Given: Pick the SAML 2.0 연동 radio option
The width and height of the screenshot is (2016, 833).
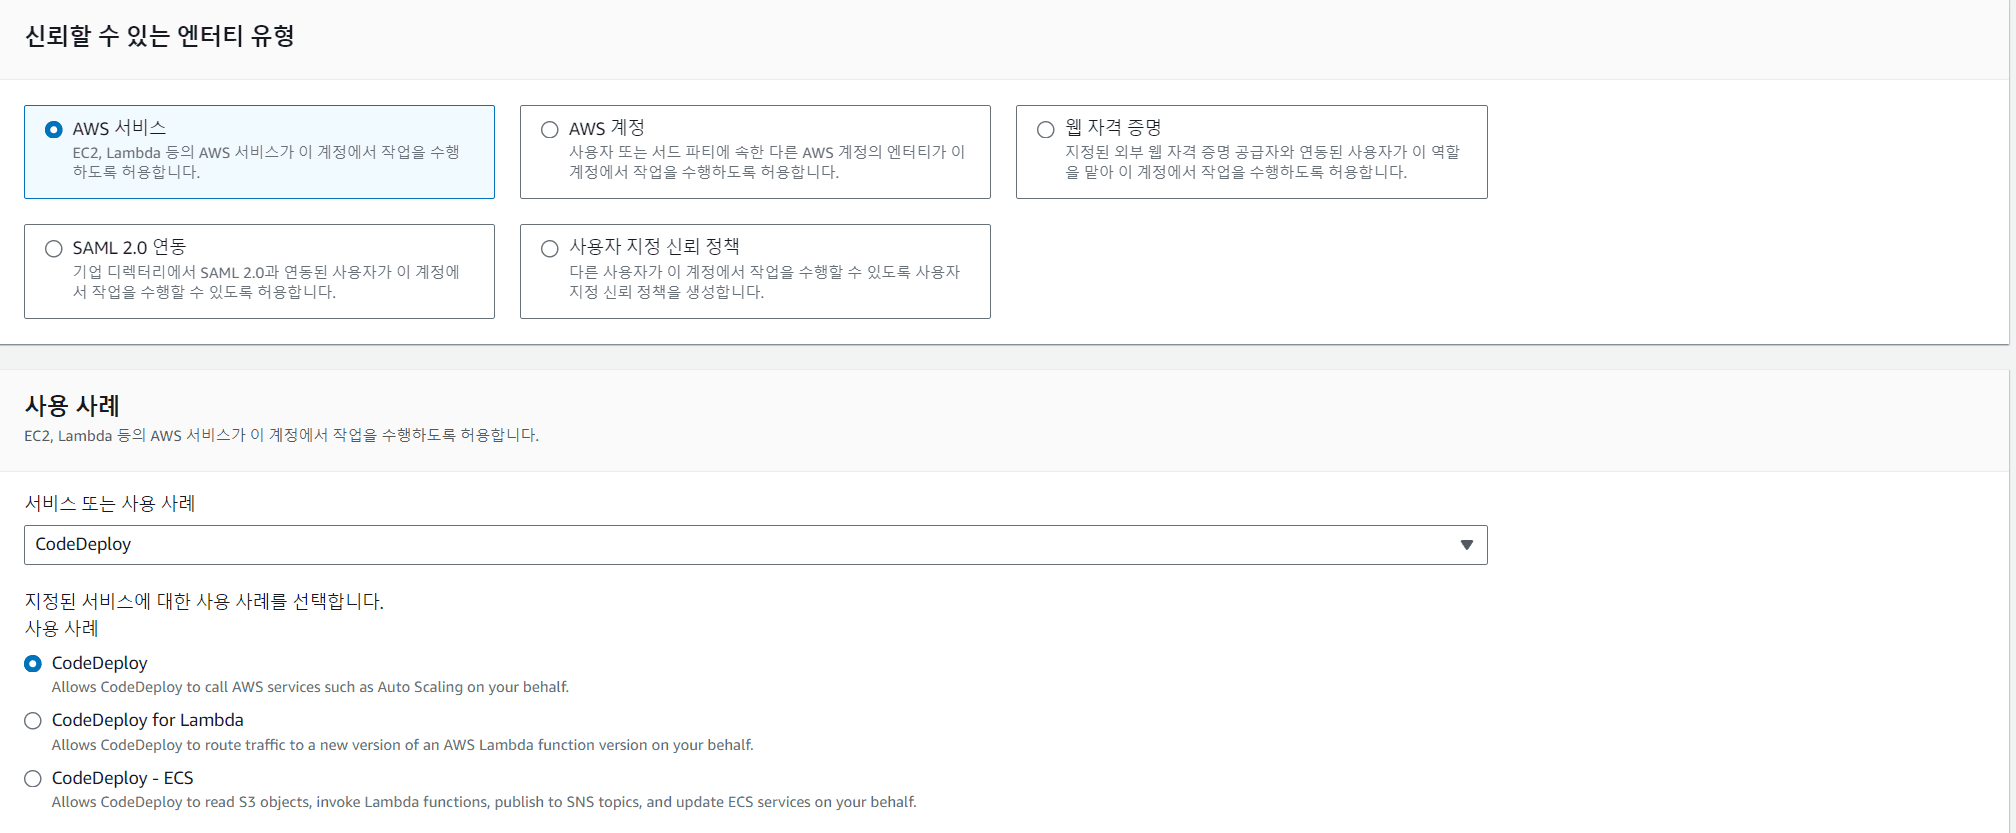Looking at the screenshot, I should 54,249.
